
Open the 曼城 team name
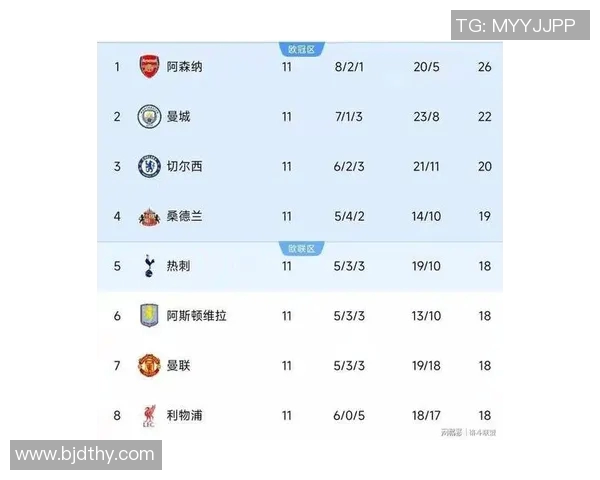click(178, 117)
